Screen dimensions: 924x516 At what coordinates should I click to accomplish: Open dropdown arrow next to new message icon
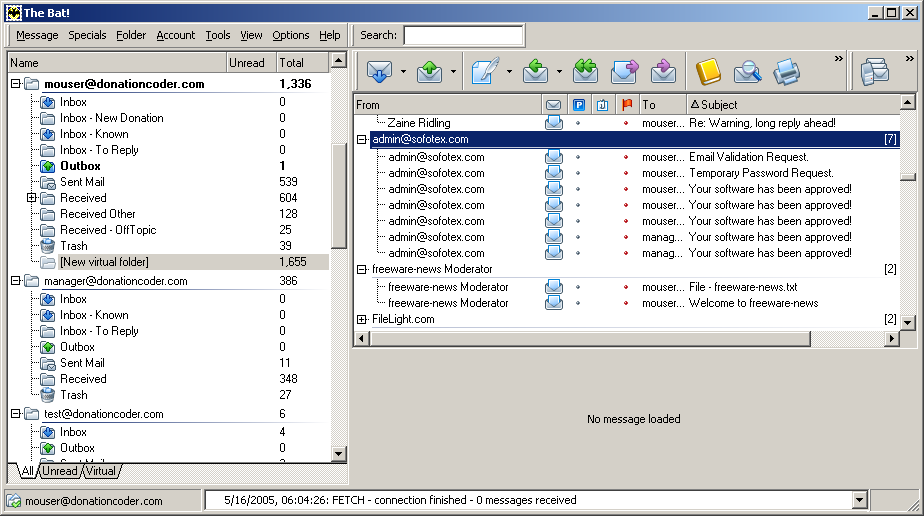(510, 72)
